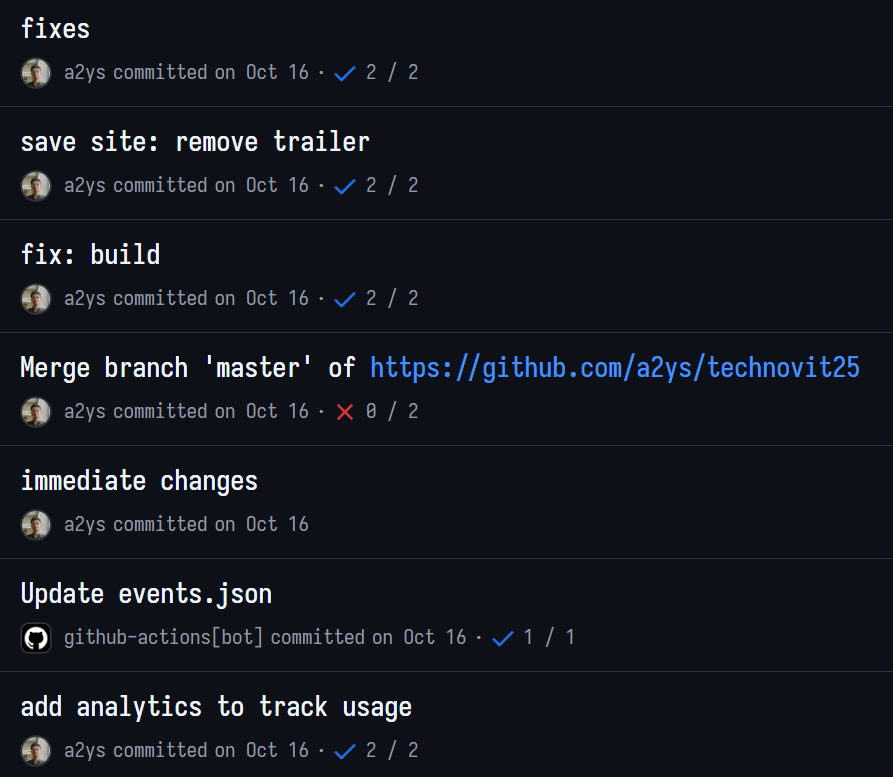893x777 pixels.
Task: Open check status of 'Update events.json' commit
Action: (x=503, y=638)
